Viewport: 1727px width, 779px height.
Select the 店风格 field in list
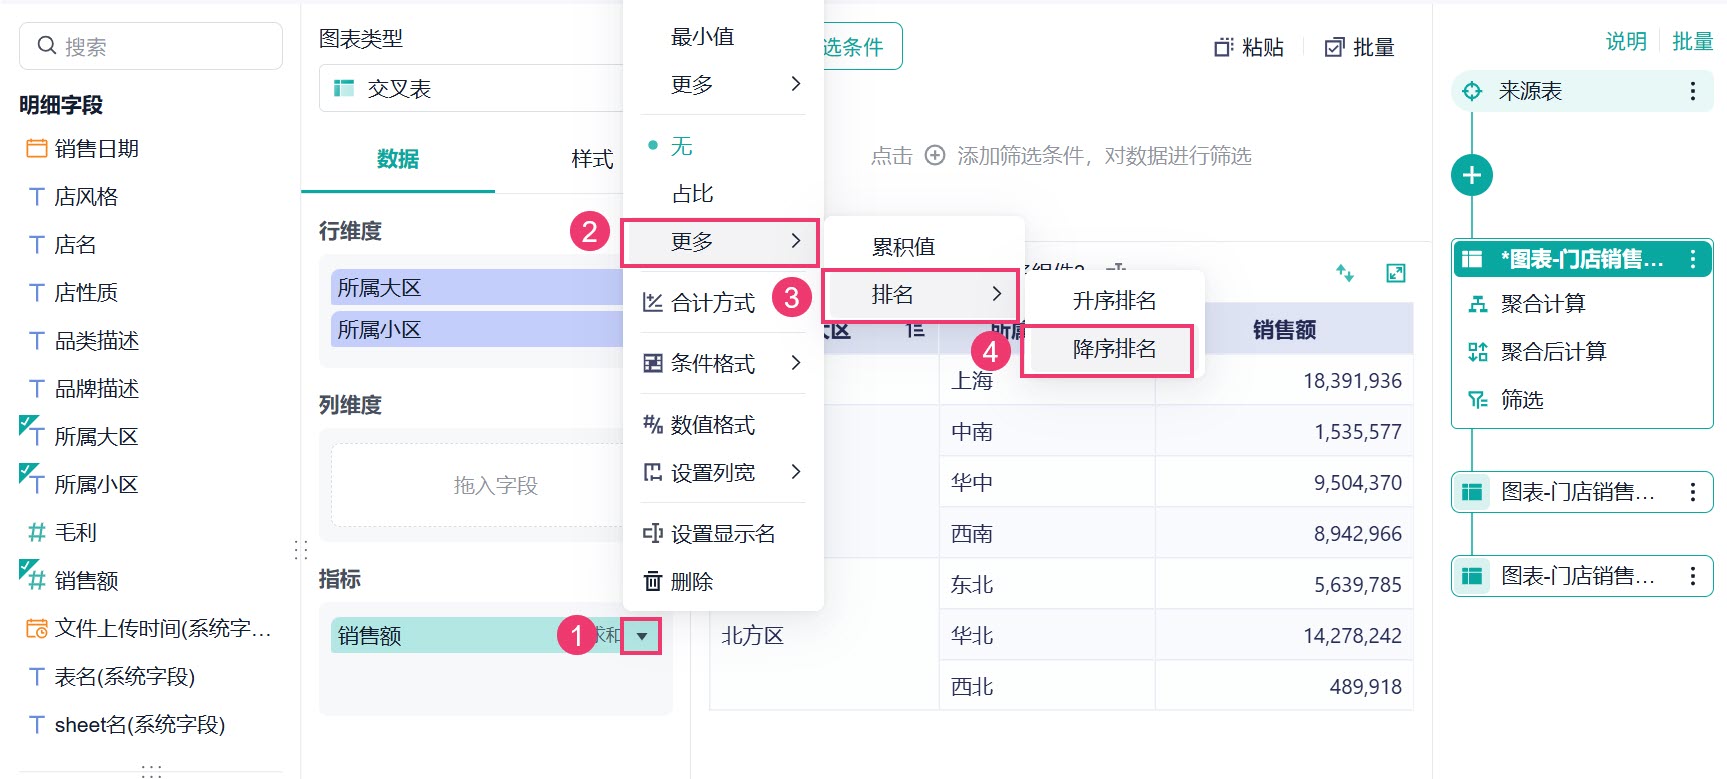coord(85,197)
